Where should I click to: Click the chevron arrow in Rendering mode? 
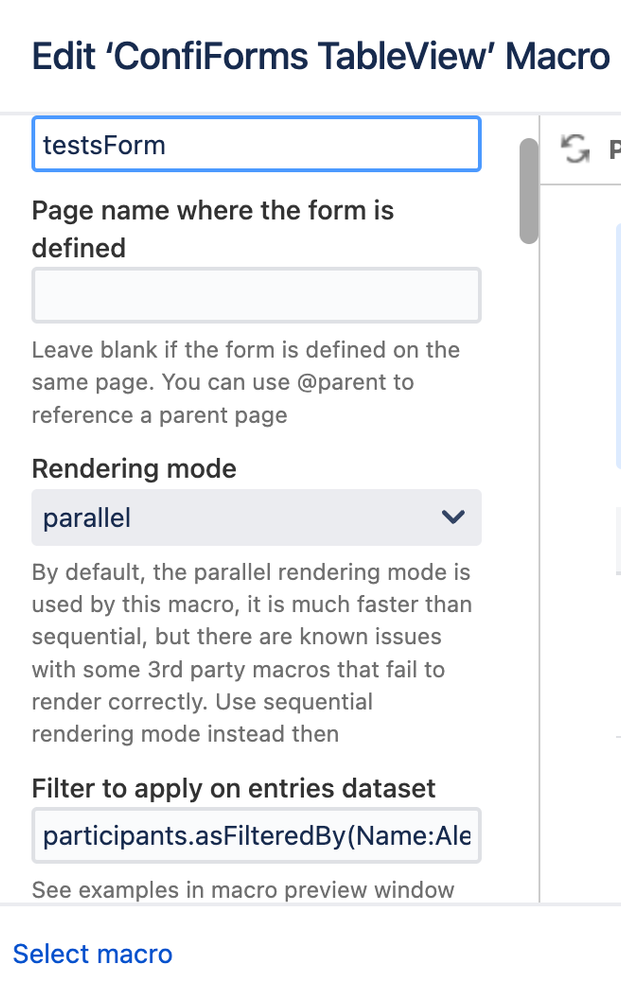tap(453, 517)
